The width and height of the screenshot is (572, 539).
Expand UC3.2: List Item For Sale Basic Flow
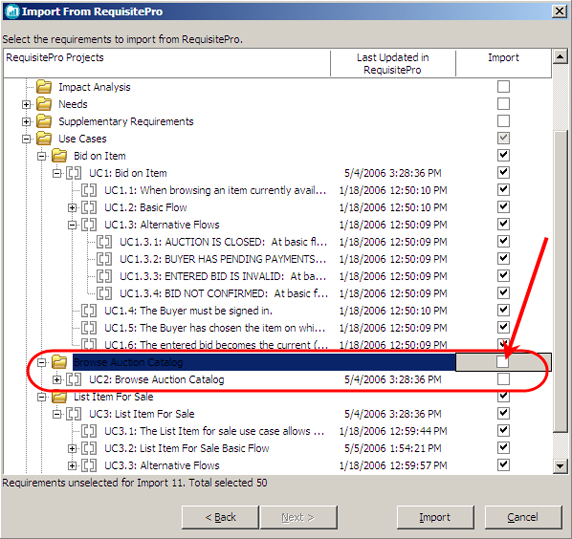coord(72,449)
